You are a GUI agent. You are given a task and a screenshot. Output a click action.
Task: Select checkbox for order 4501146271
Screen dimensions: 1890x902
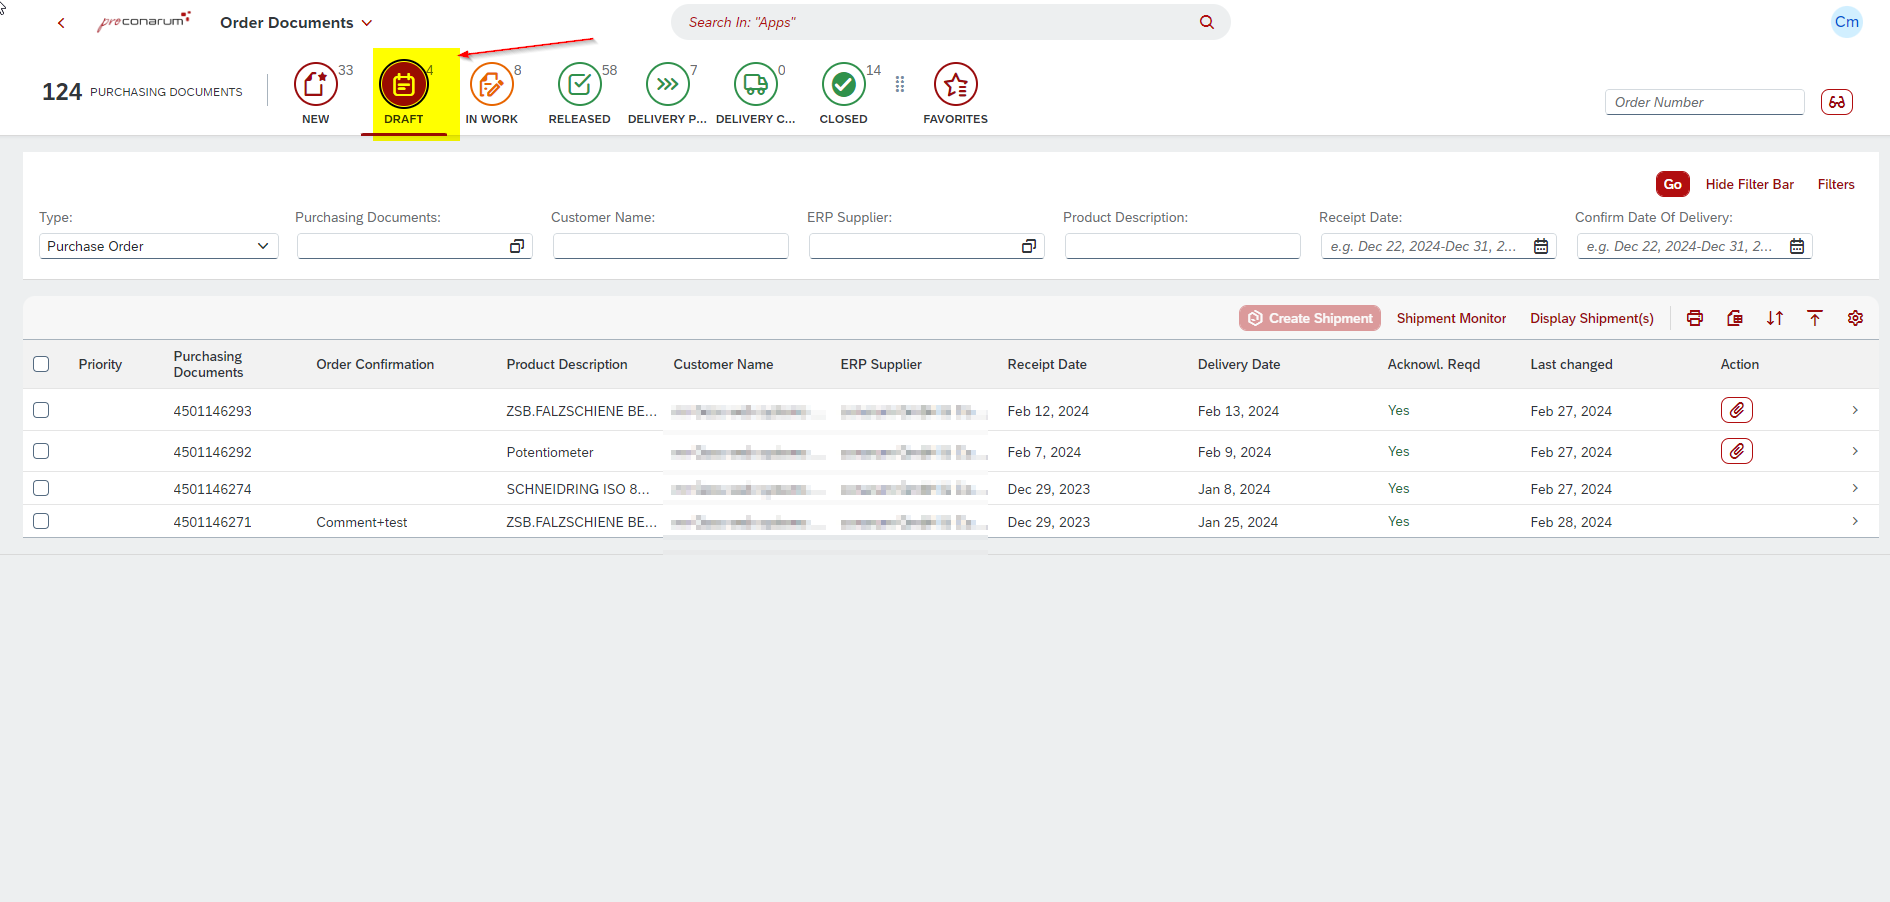[41, 521]
